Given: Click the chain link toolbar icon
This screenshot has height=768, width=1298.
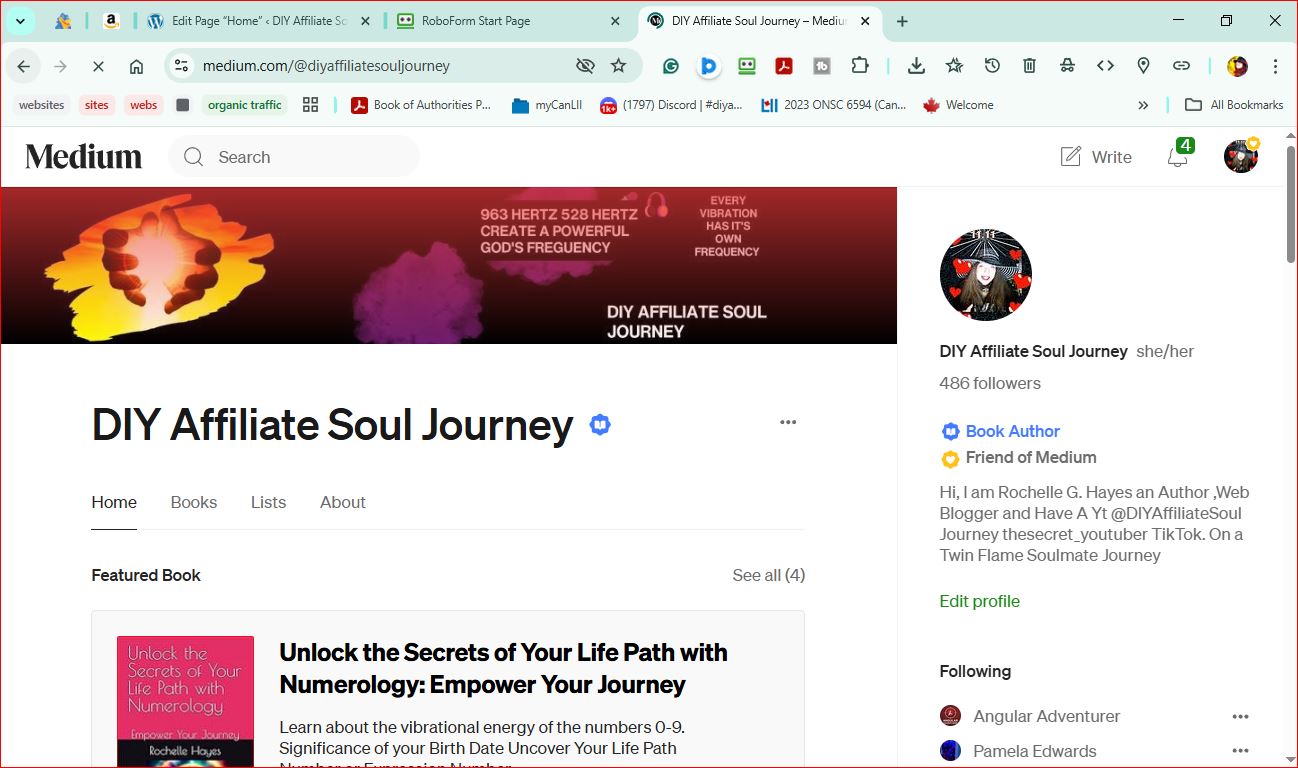Looking at the screenshot, I should pos(1181,66).
